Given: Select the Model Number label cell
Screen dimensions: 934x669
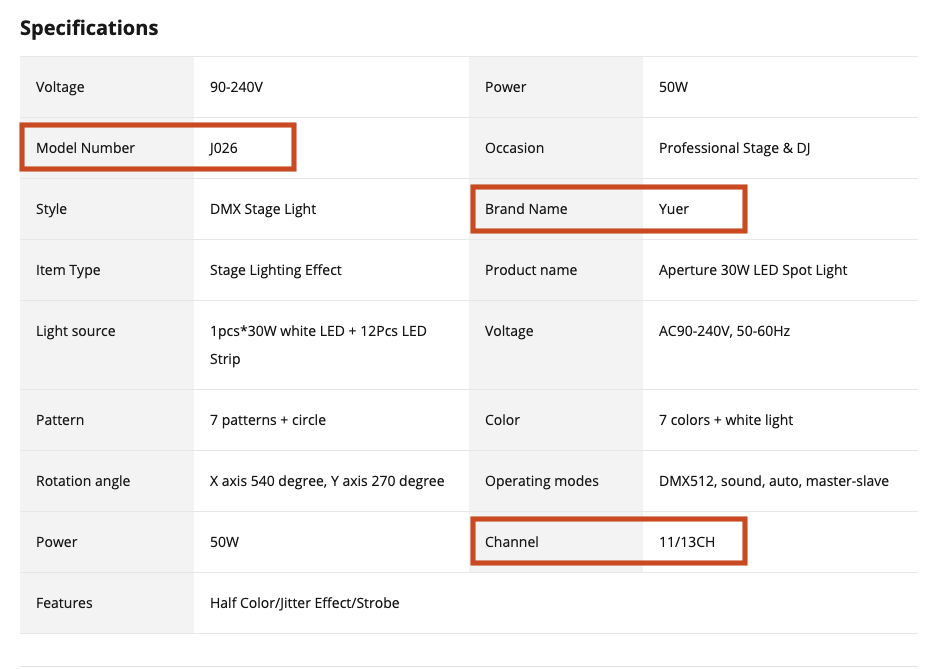Looking at the screenshot, I should pyautogui.click(x=85, y=148).
